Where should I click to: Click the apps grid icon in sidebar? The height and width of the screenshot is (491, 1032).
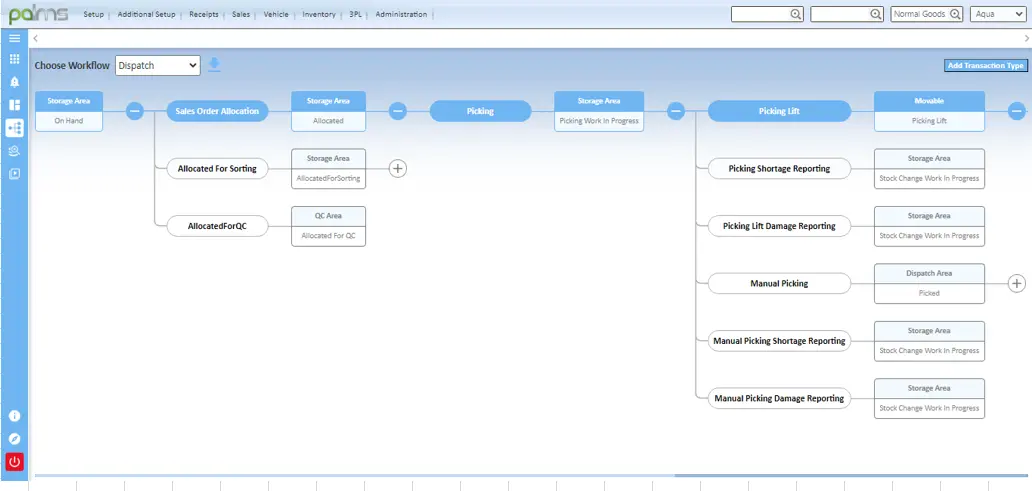pos(14,59)
